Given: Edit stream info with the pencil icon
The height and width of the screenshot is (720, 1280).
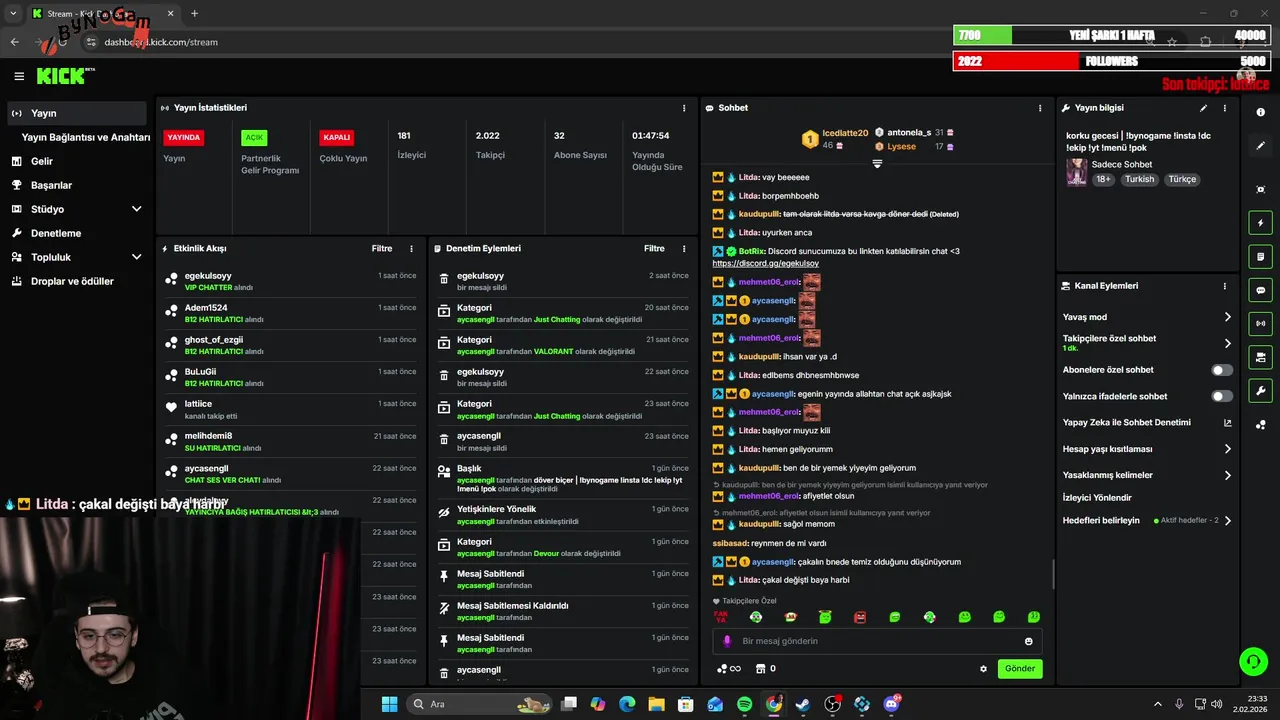Looking at the screenshot, I should [1203, 108].
